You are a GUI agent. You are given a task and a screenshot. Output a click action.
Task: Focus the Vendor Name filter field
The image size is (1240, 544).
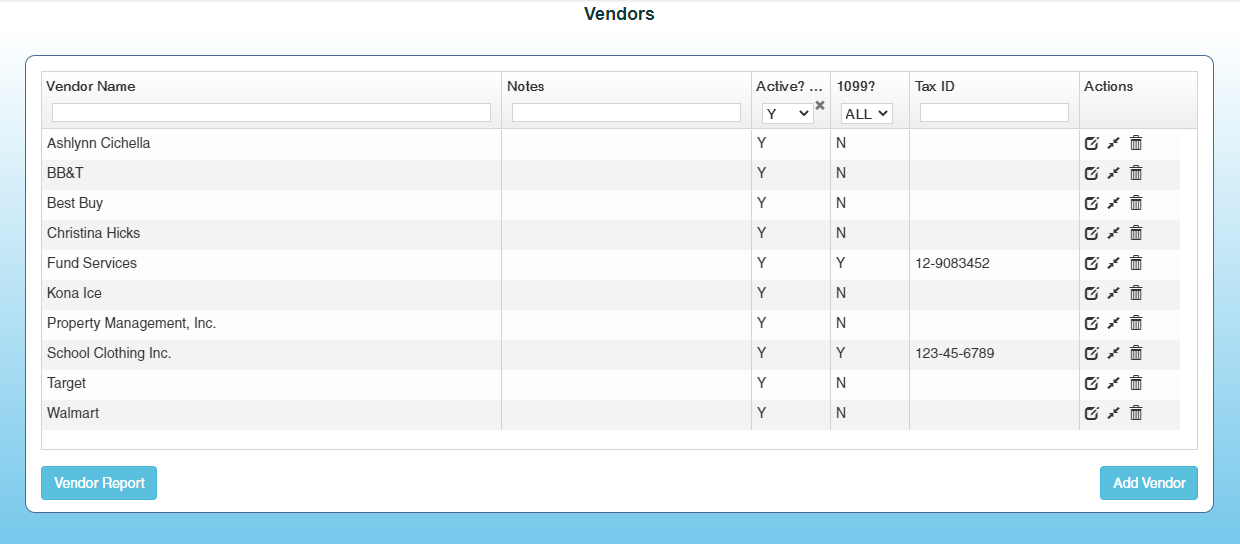pos(271,113)
